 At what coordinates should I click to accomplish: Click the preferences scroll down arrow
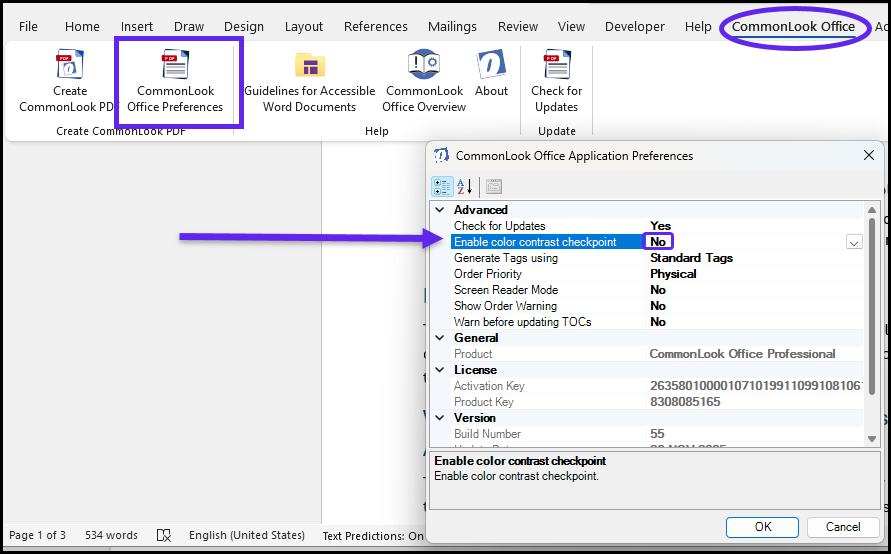click(x=872, y=439)
